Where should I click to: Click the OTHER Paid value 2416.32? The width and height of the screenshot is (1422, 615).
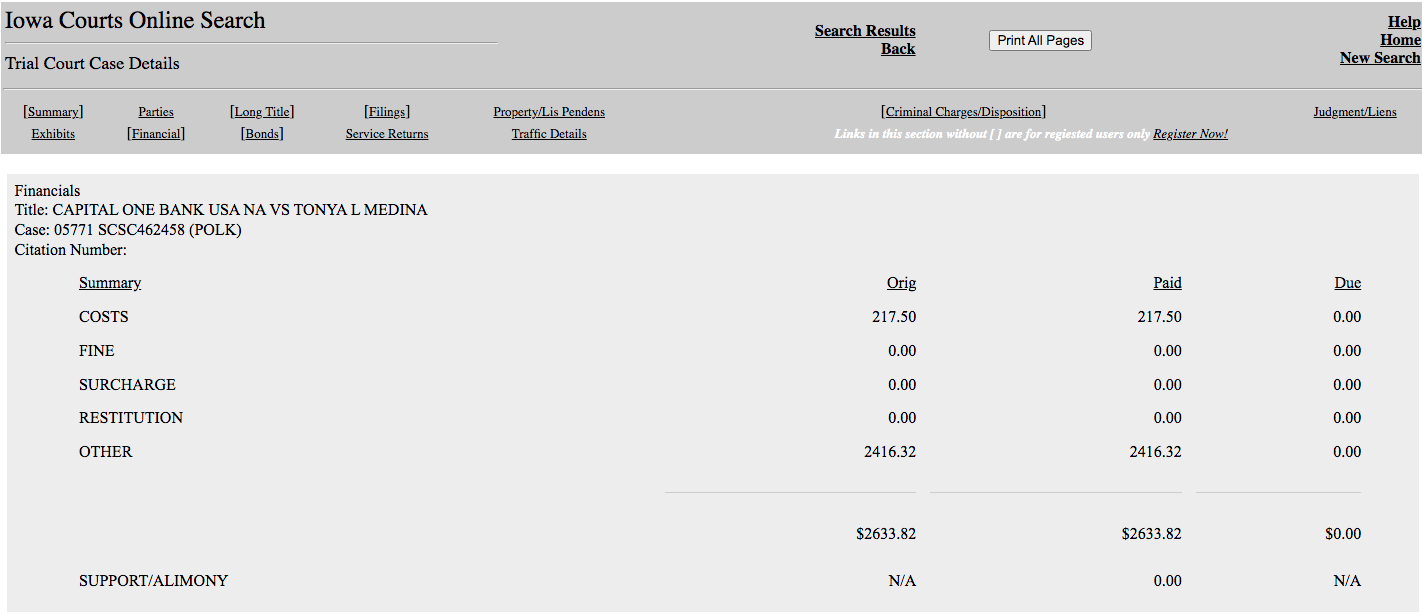point(1156,452)
